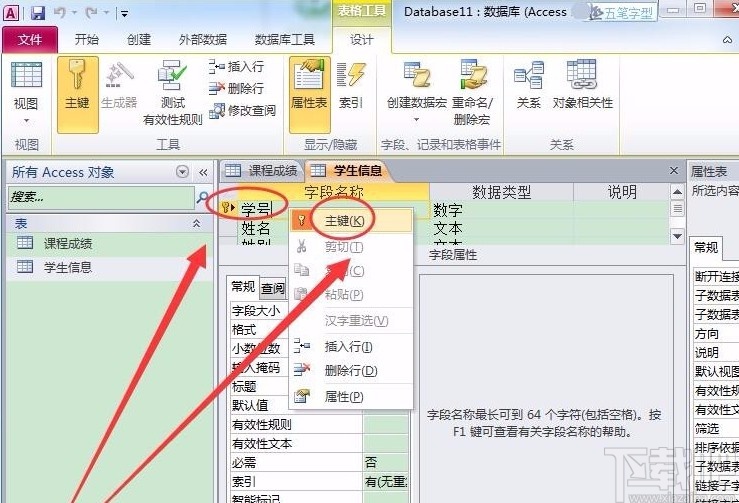Choose 属性(P) in the context menu
This screenshot has height=503, width=739.
click(x=352, y=397)
